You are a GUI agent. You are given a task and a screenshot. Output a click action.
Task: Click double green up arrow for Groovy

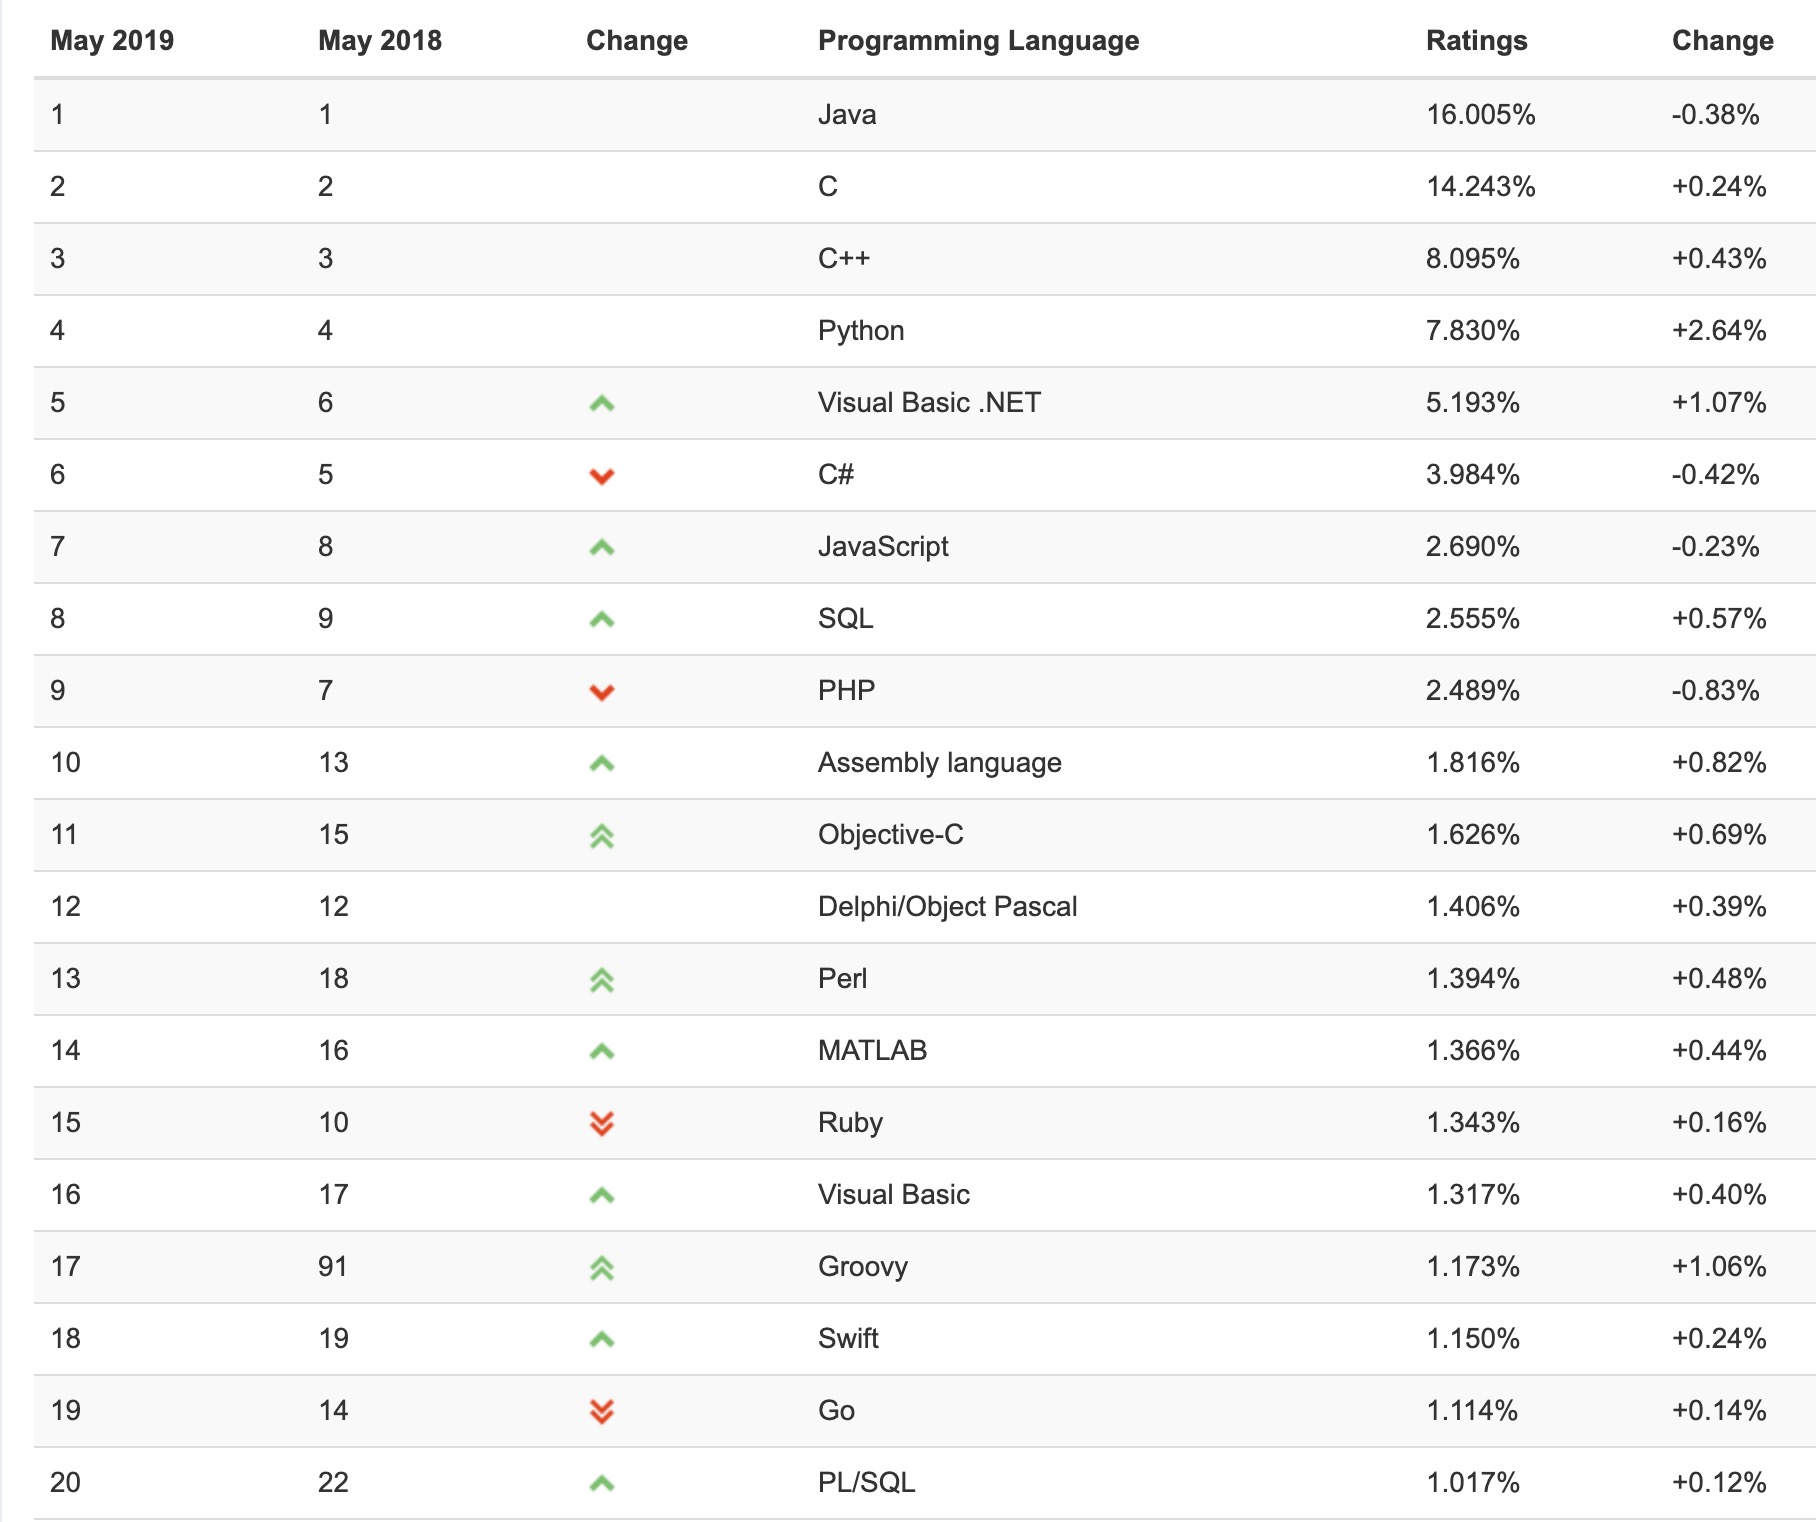(601, 1268)
